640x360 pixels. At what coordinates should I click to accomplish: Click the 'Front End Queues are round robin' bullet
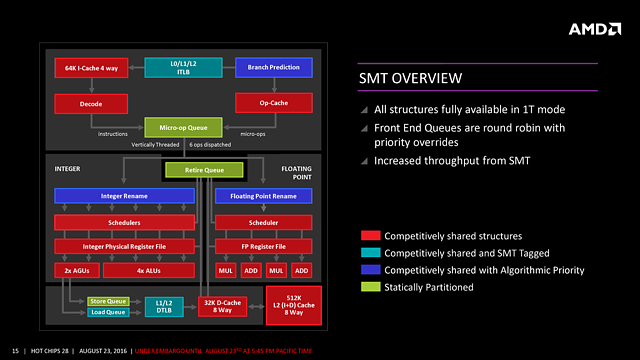pos(469,135)
